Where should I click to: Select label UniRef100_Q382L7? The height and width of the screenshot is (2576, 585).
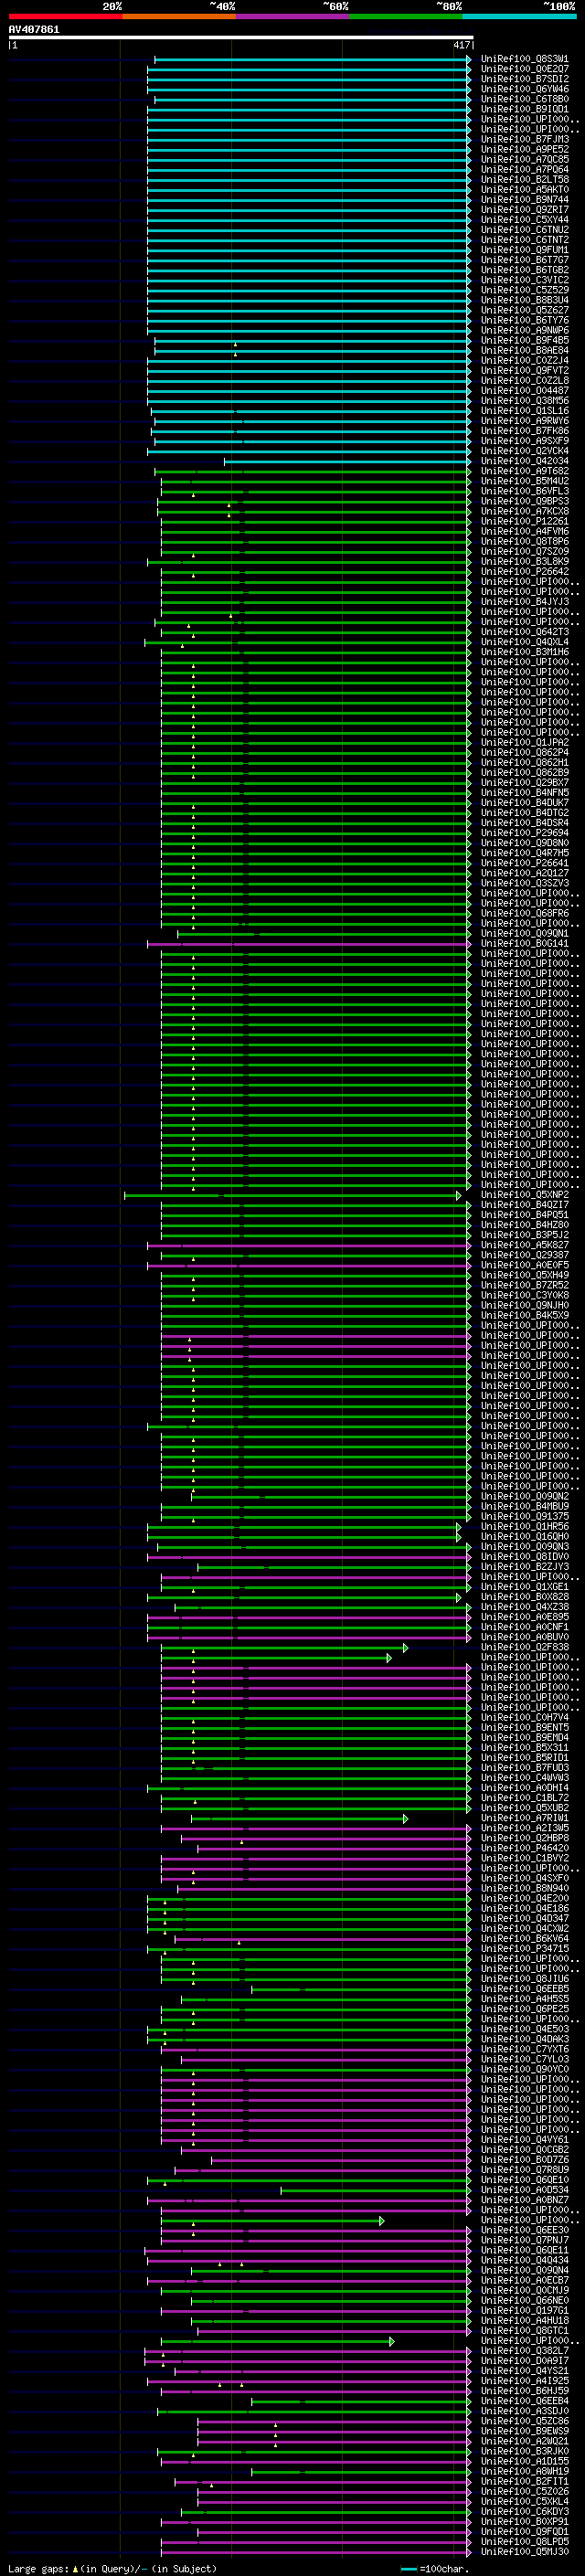525,2351
